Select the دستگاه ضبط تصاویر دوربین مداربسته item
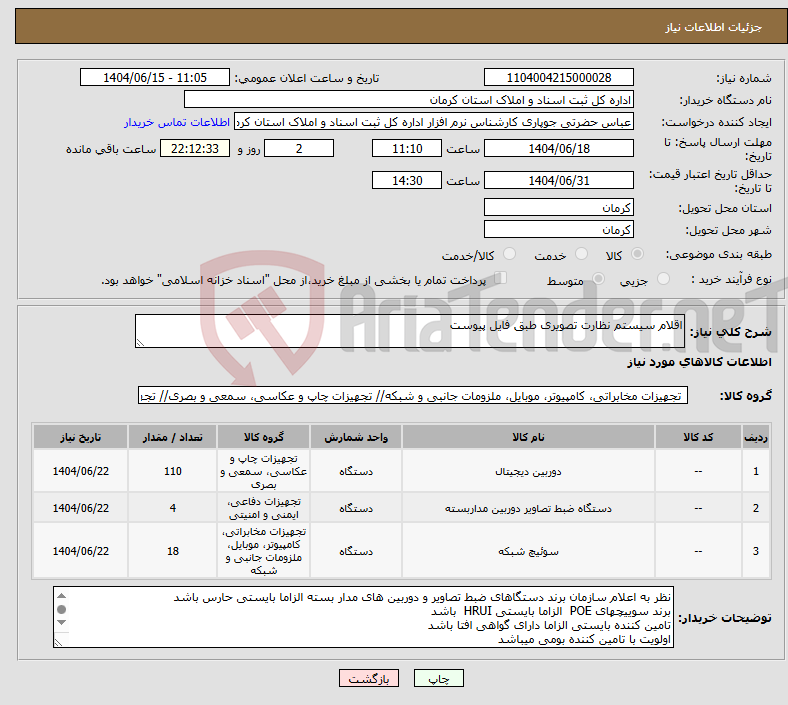 529,509
